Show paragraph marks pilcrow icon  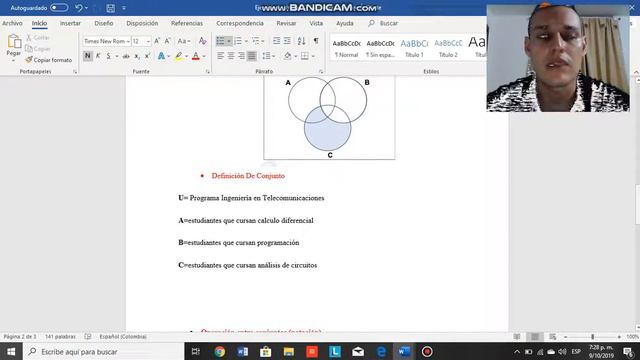[316, 41]
